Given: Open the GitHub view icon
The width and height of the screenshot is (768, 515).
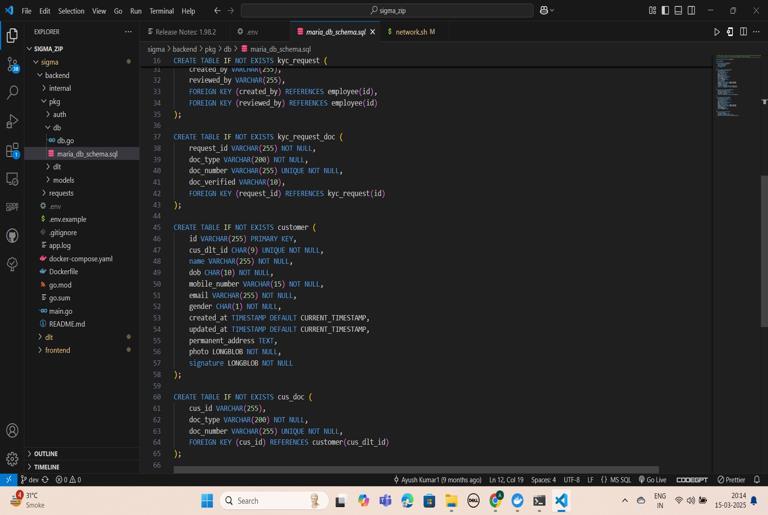Looking at the screenshot, I should click(12, 236).
